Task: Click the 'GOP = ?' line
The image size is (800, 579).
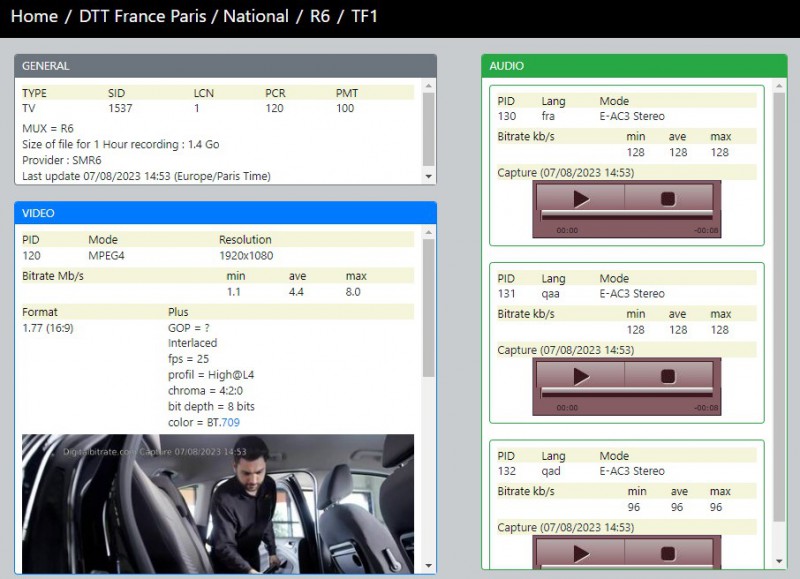Action: pyautogui.click(x=188, y=328)
